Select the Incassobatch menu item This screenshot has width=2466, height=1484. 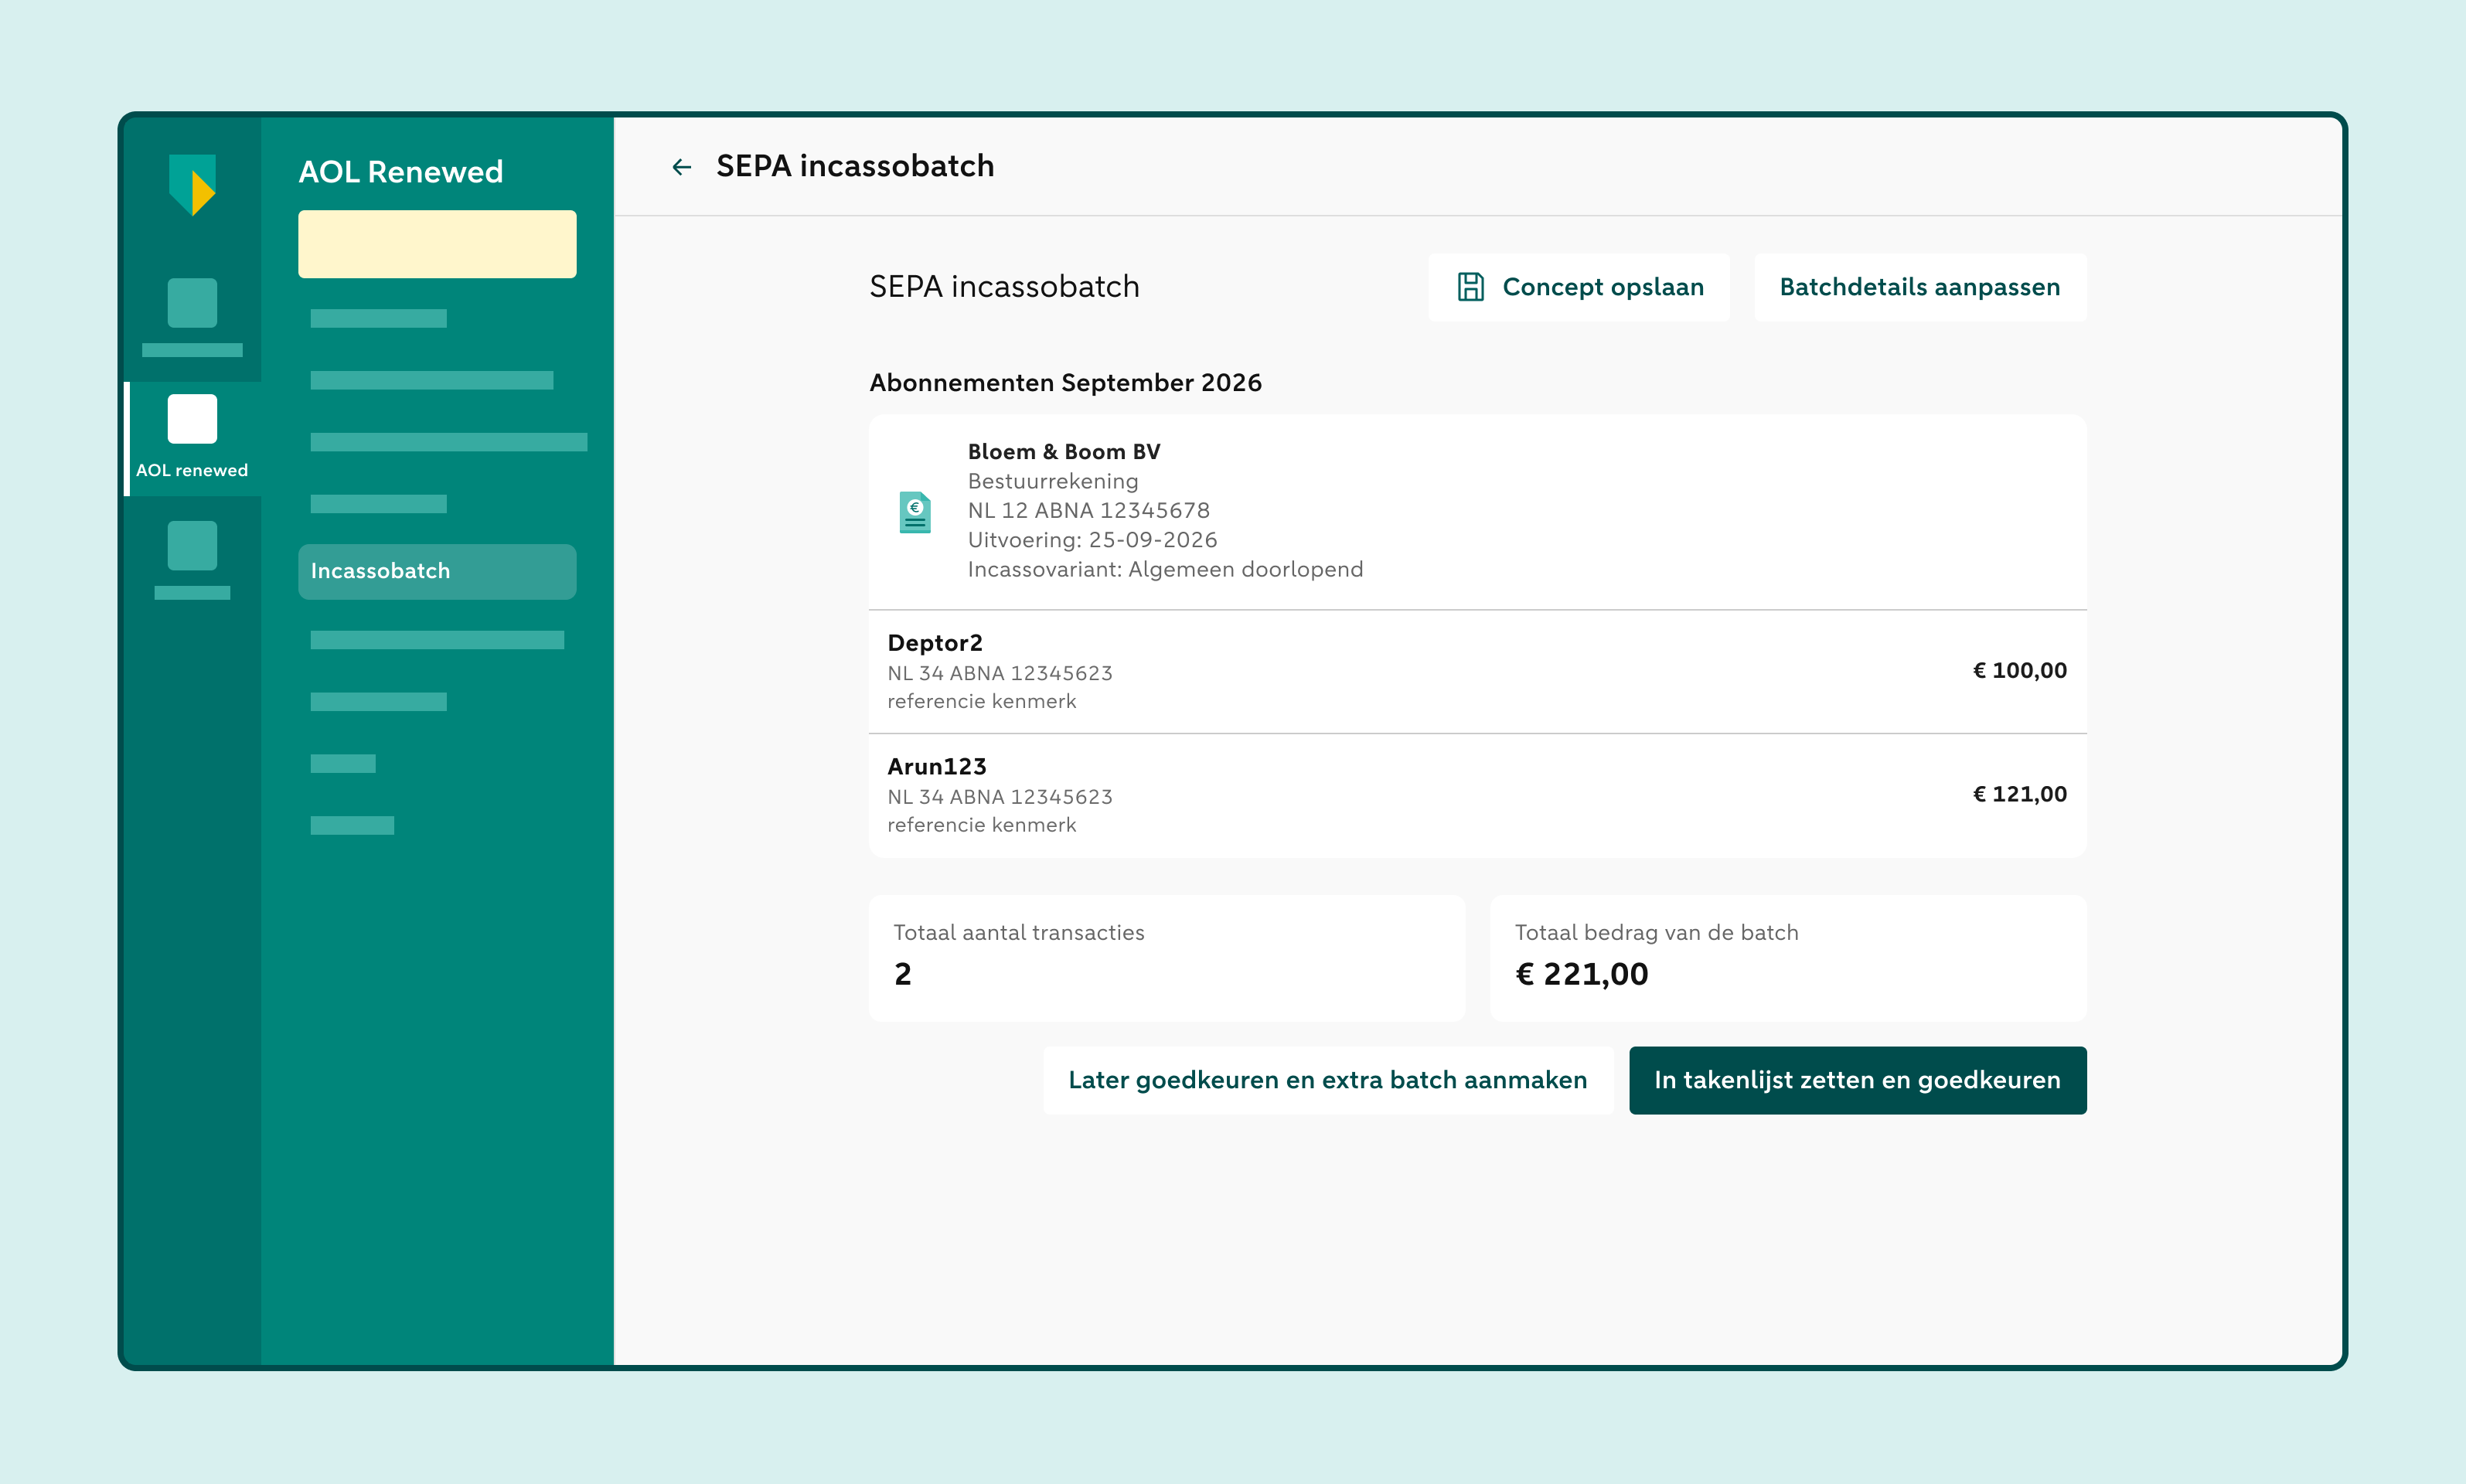[x=437, y=571]
